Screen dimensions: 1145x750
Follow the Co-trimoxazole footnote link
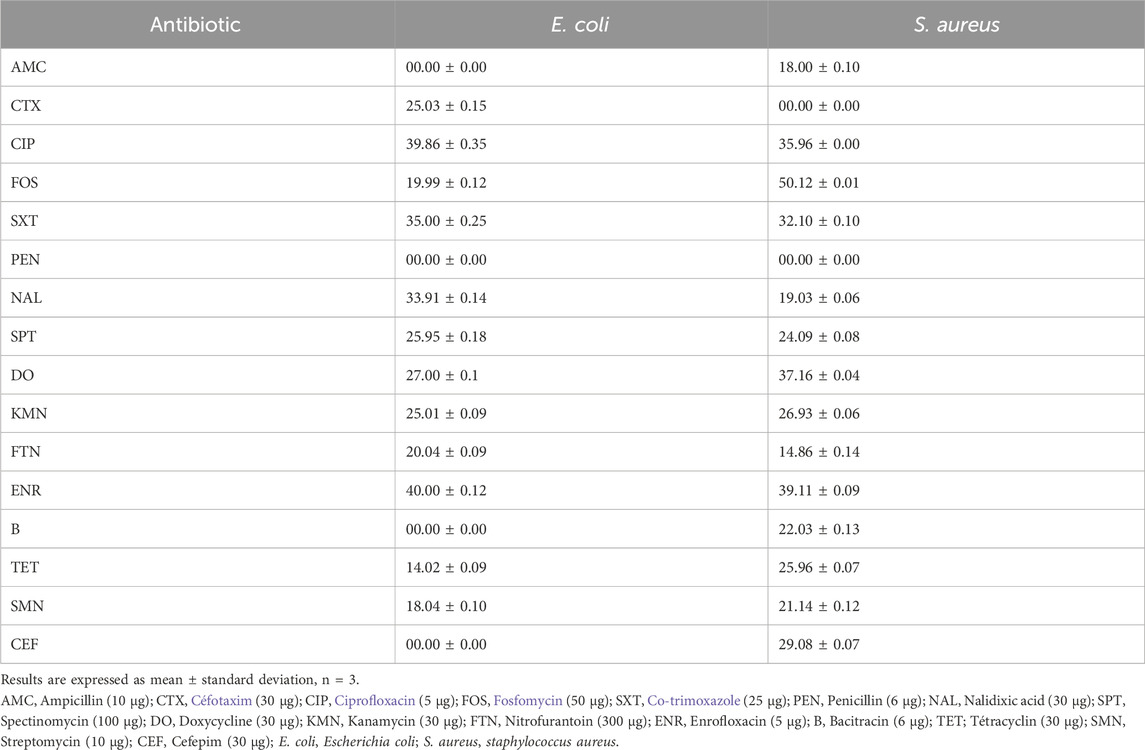694,700
